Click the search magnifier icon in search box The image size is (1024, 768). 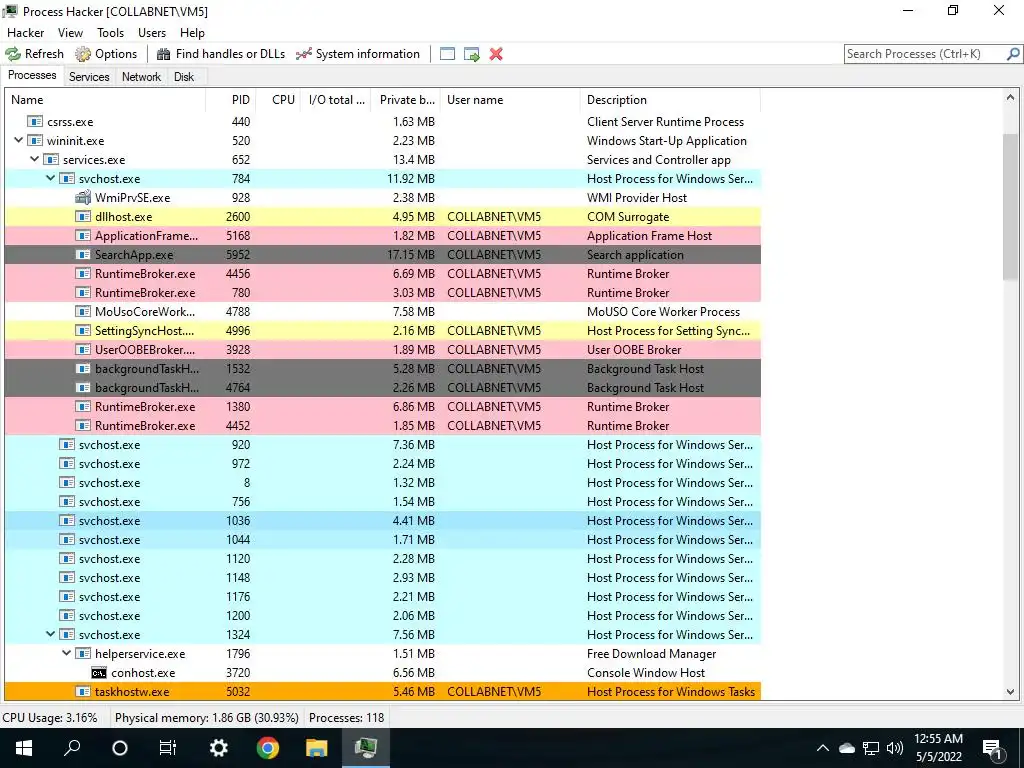pos(1013,54)
